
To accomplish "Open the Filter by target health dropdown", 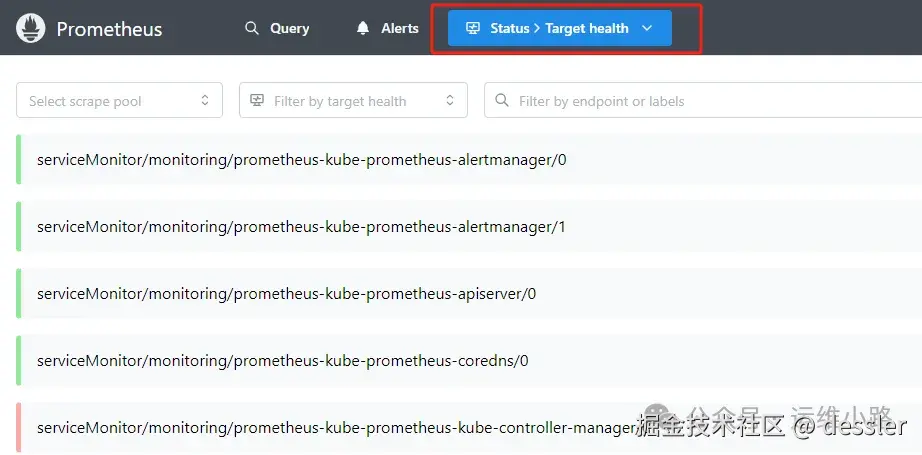I will 353,100.
